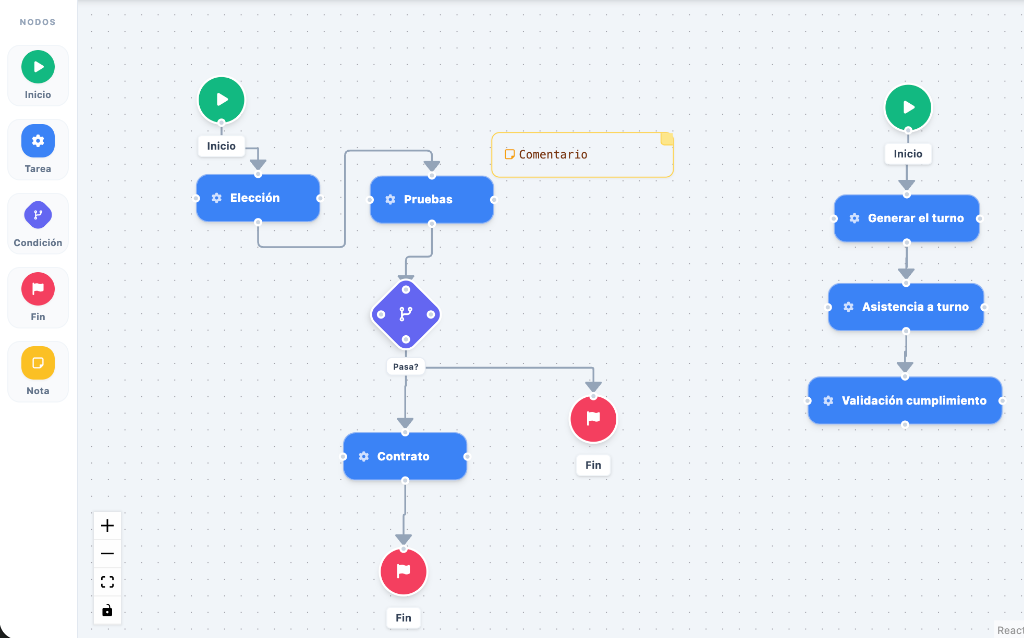Select the Contrato task node
The image size is (1024, 638).
(x=405, y=456)
